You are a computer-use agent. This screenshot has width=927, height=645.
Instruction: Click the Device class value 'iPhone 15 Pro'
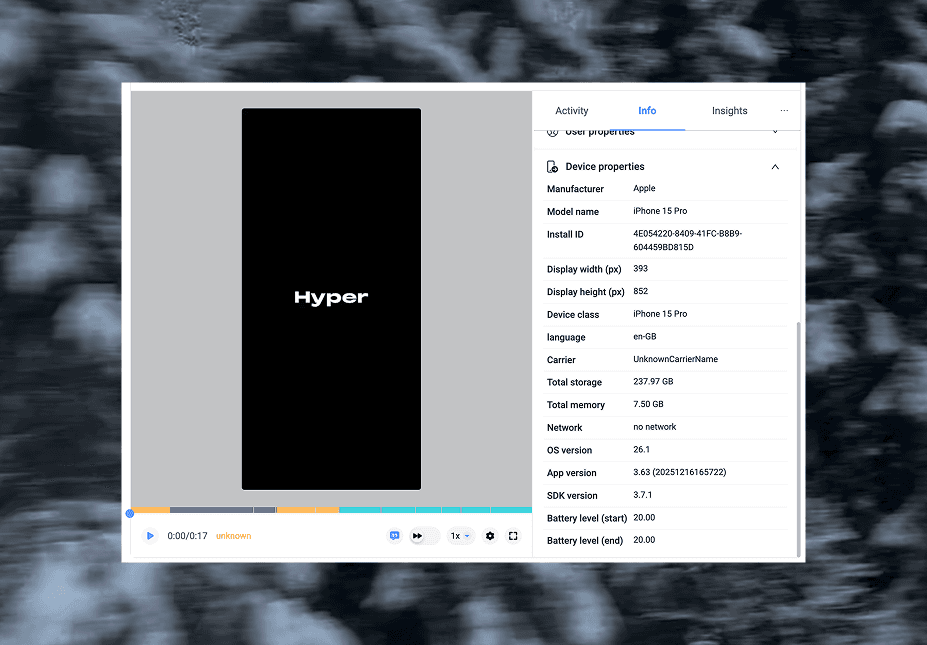pos(660,314)
